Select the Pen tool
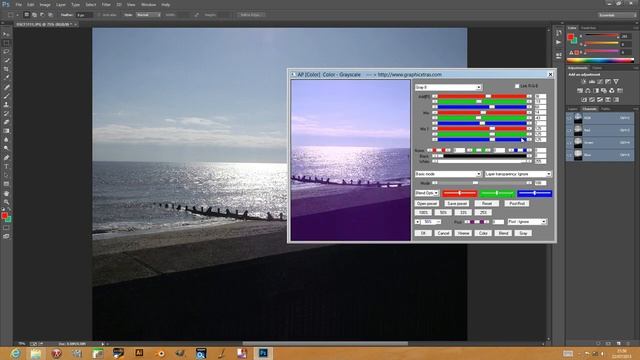Screen dimensions: 640x360 tap(6, 158)
